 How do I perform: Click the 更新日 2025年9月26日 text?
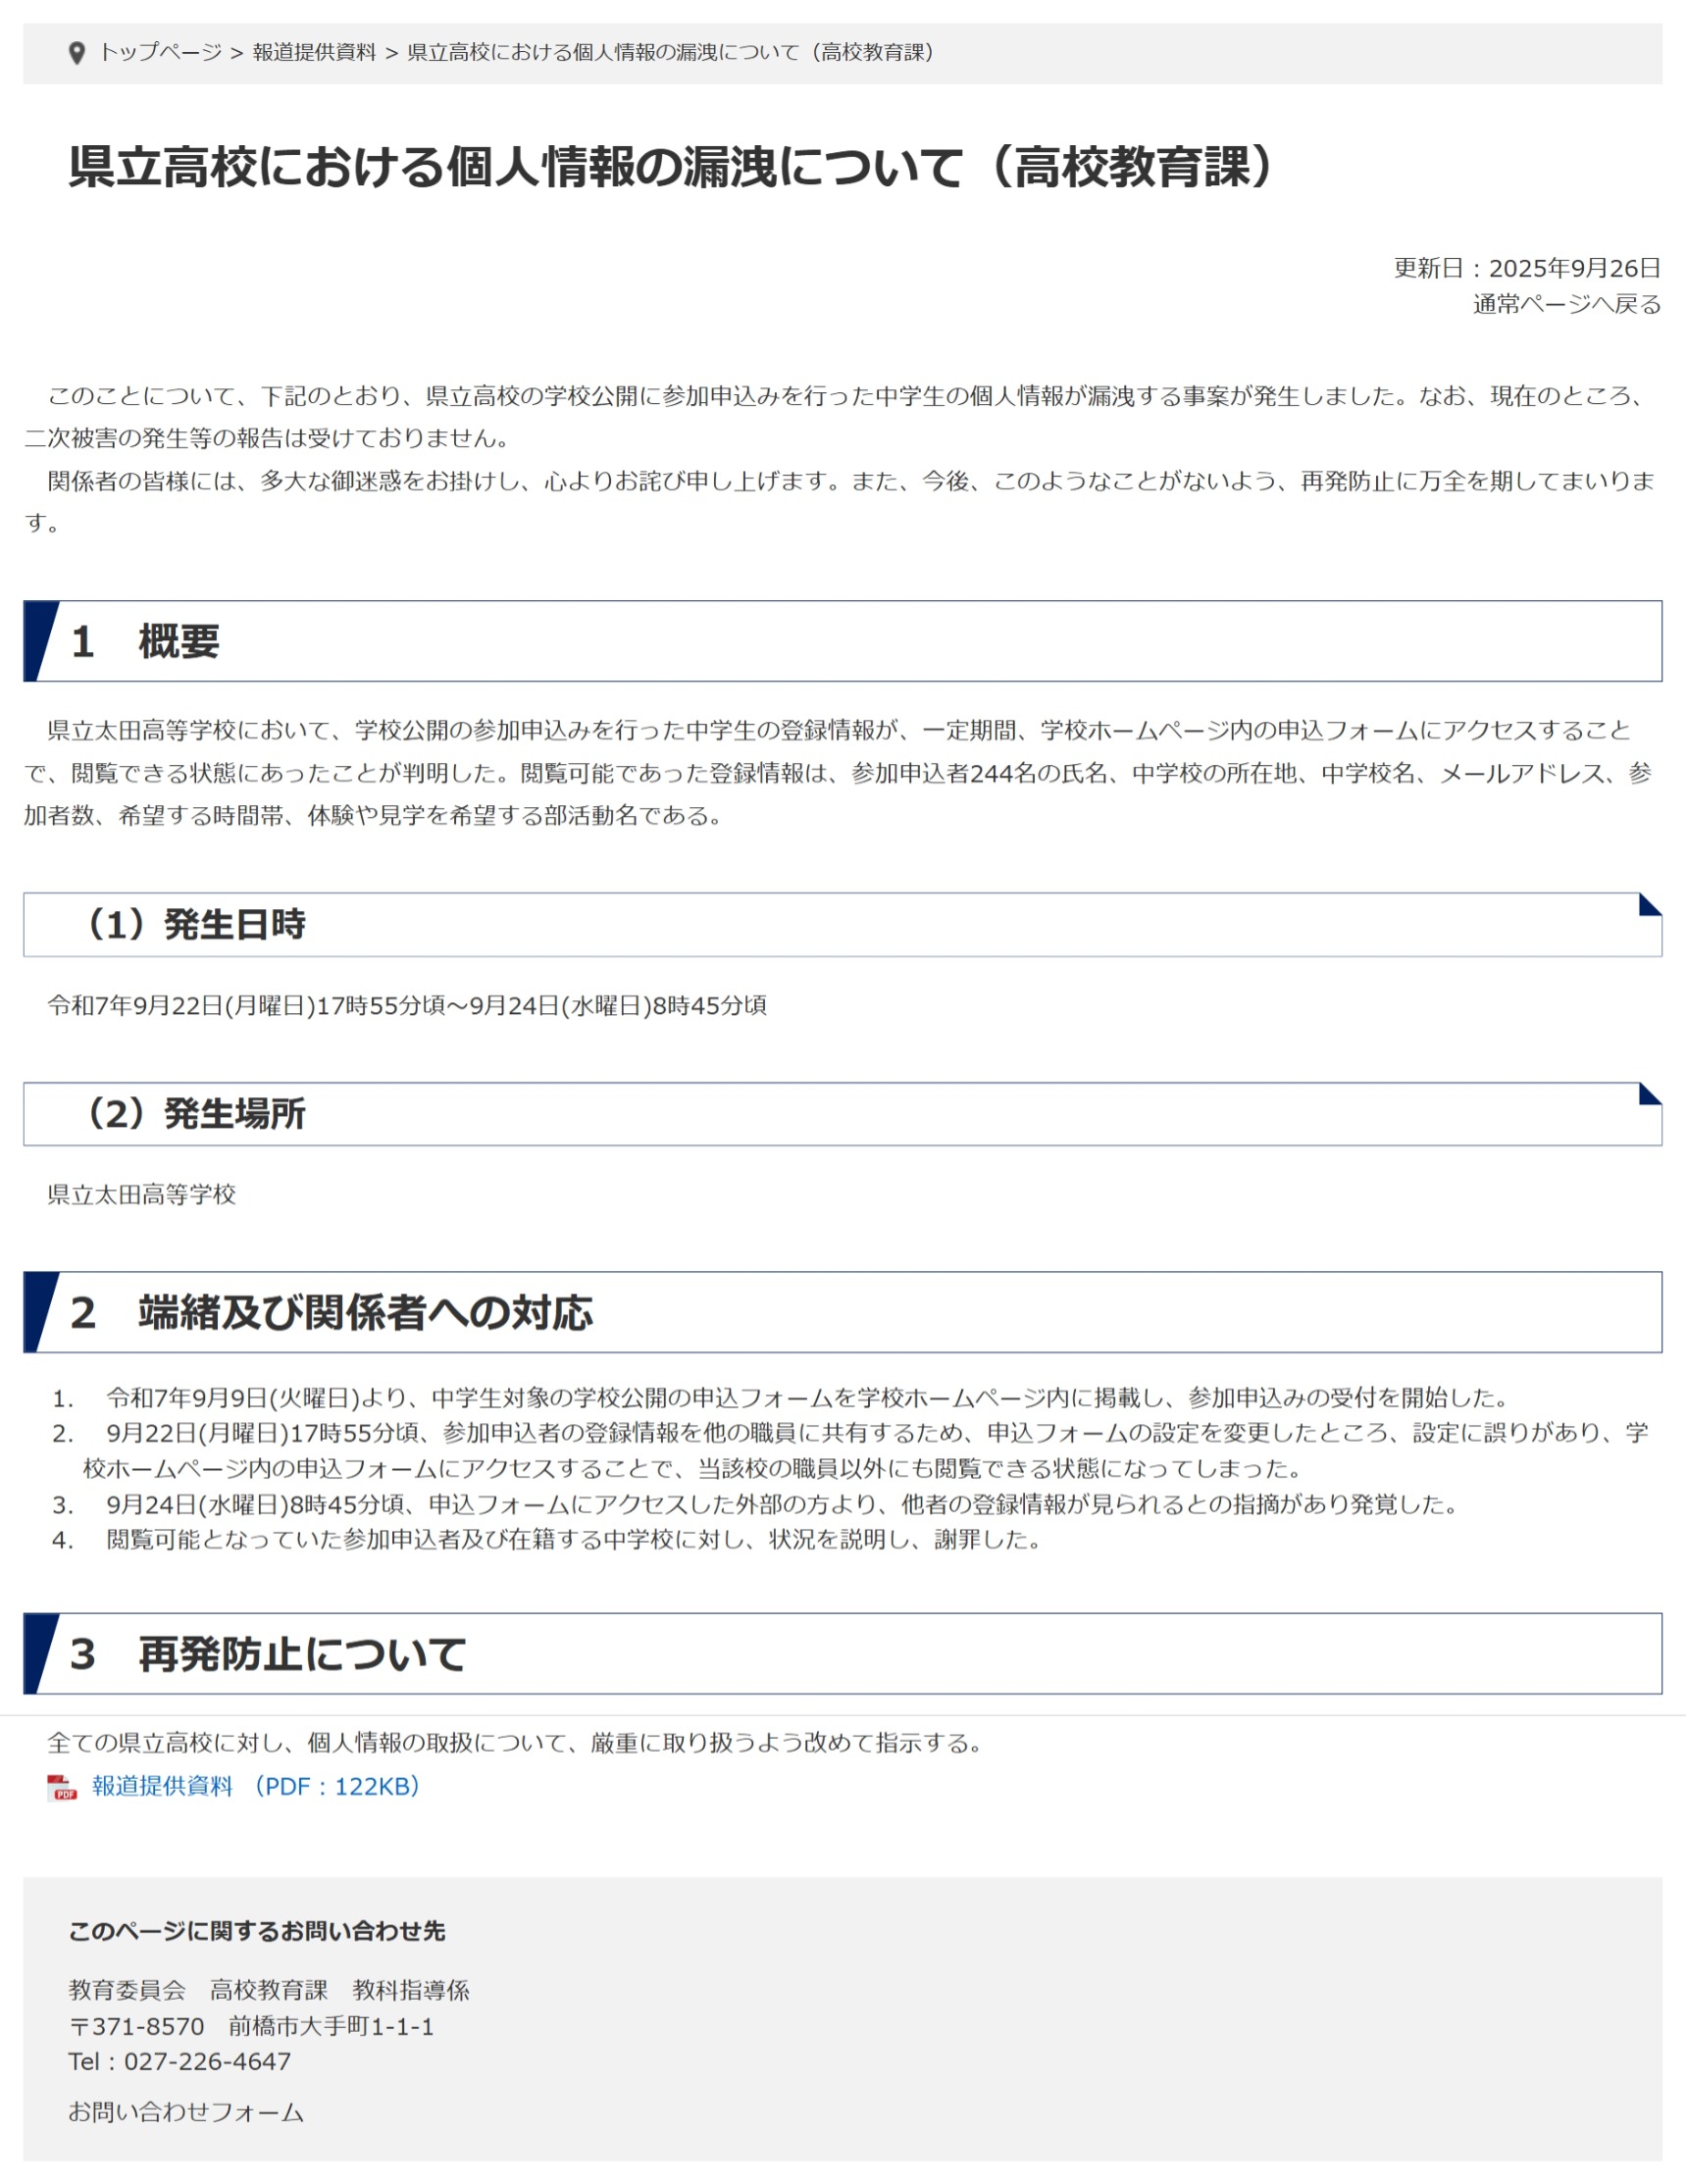(x=1527, y=268)
